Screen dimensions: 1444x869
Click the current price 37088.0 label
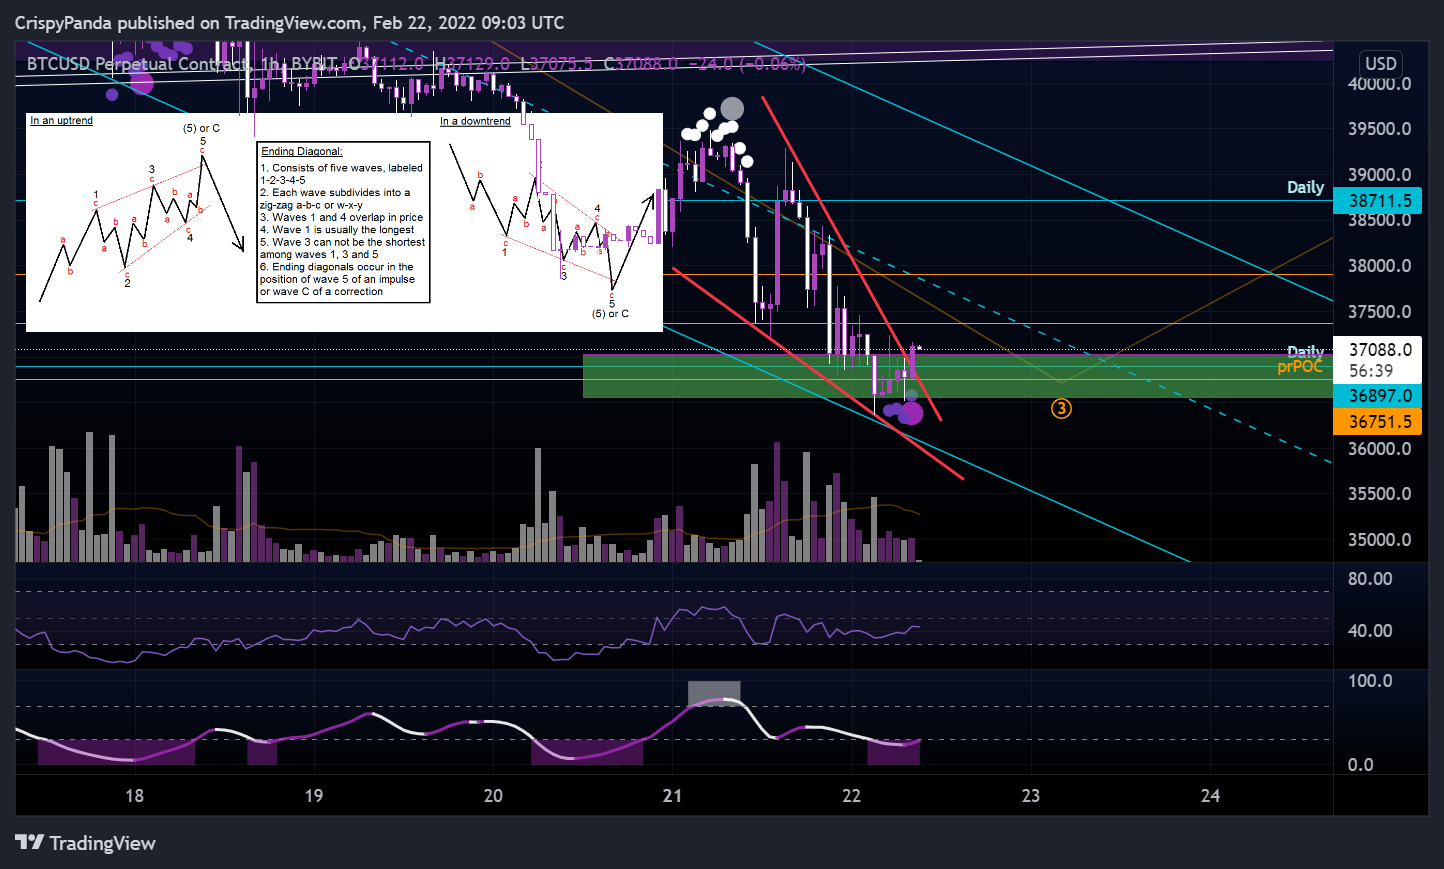1380,350
